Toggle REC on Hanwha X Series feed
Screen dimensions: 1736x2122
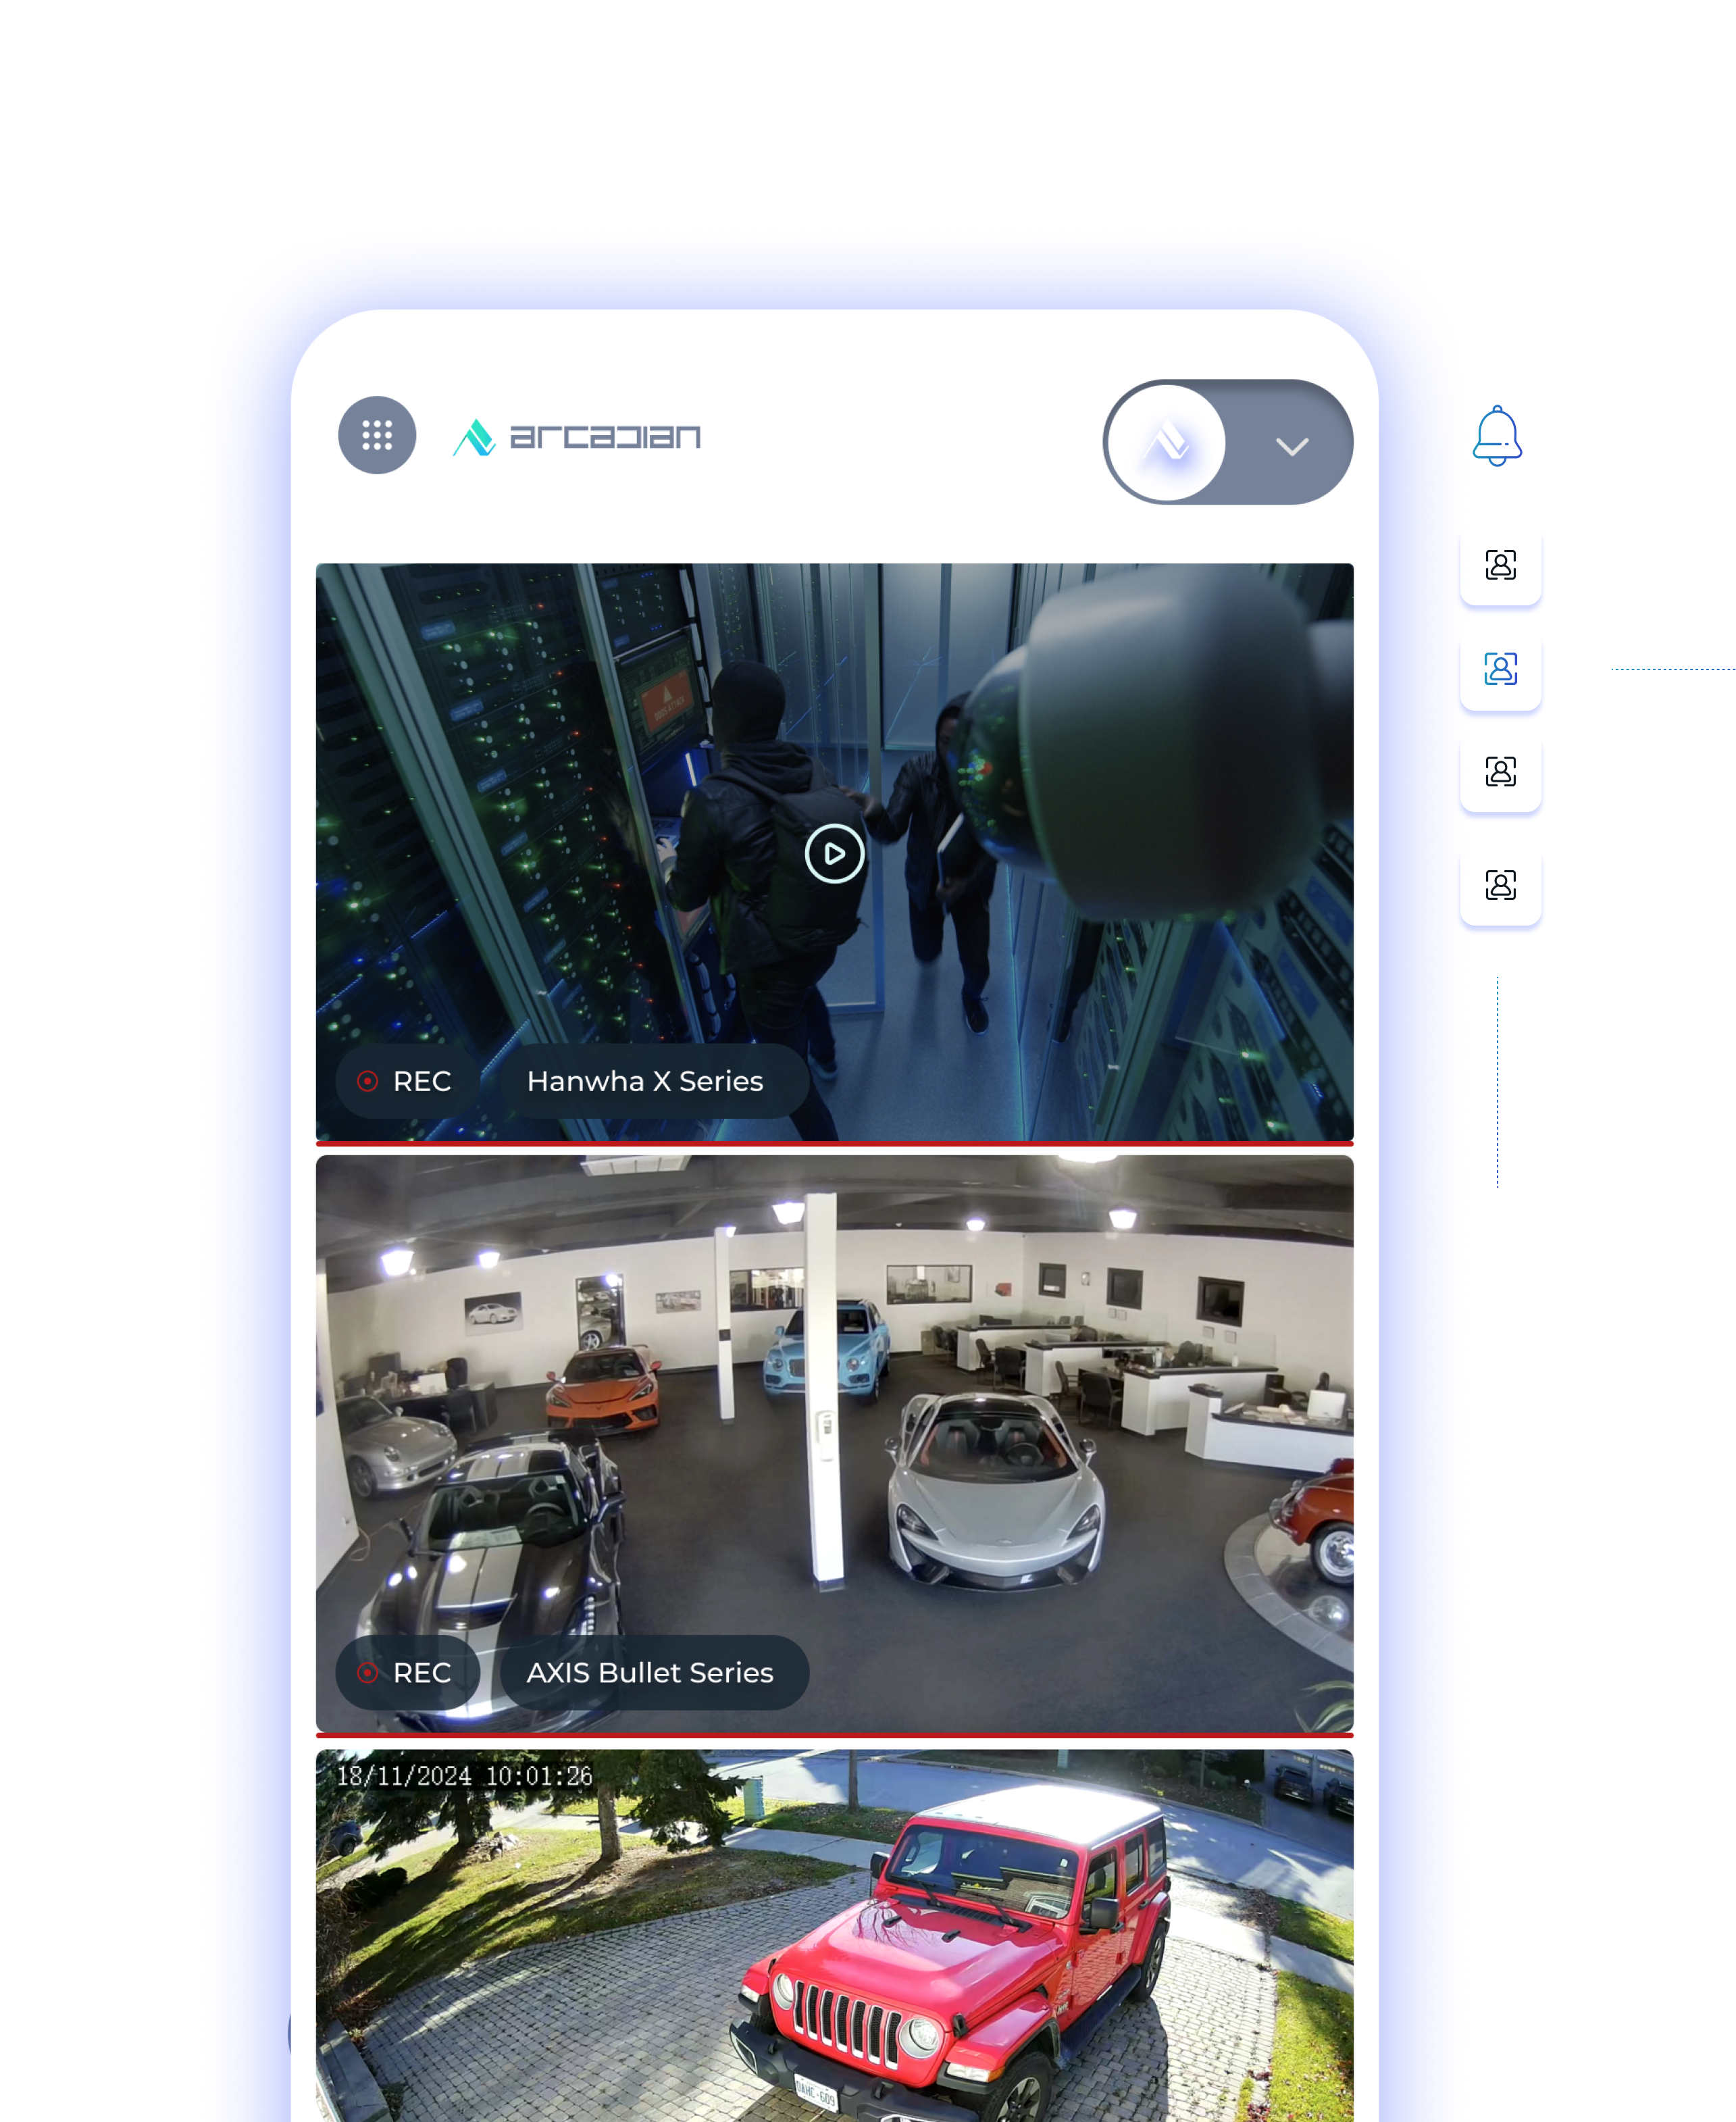tap(407, 1081)
